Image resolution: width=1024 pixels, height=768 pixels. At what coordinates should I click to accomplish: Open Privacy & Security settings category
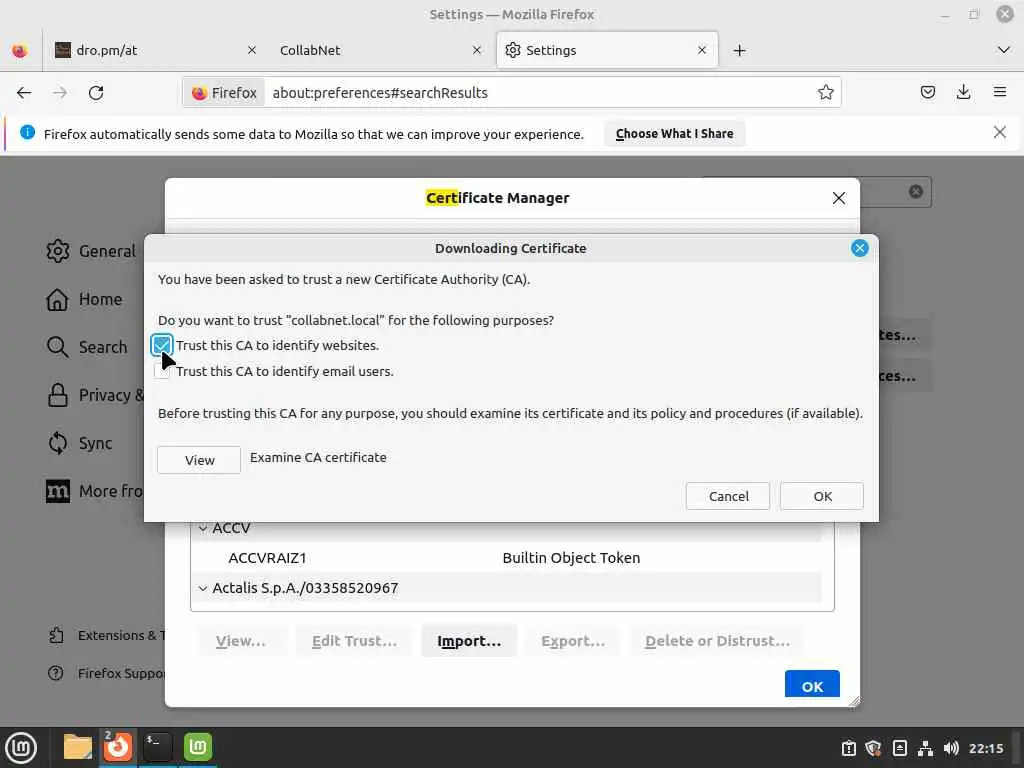click(95, 396)
